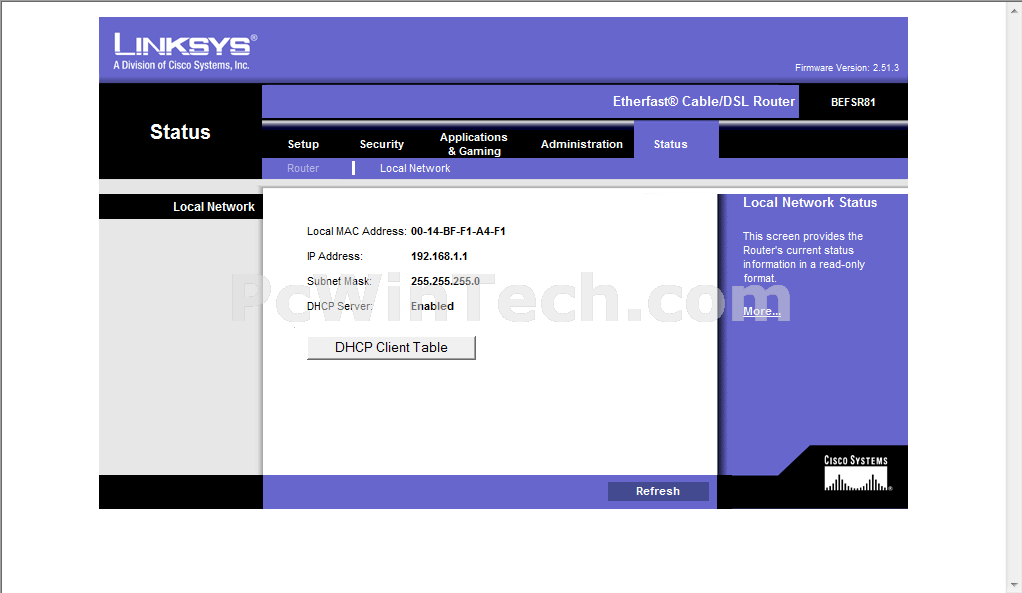1022x593 pixels.
Task: Click the Cisco Systems logo
Action: pyautogui.click(x=856, y=472)
